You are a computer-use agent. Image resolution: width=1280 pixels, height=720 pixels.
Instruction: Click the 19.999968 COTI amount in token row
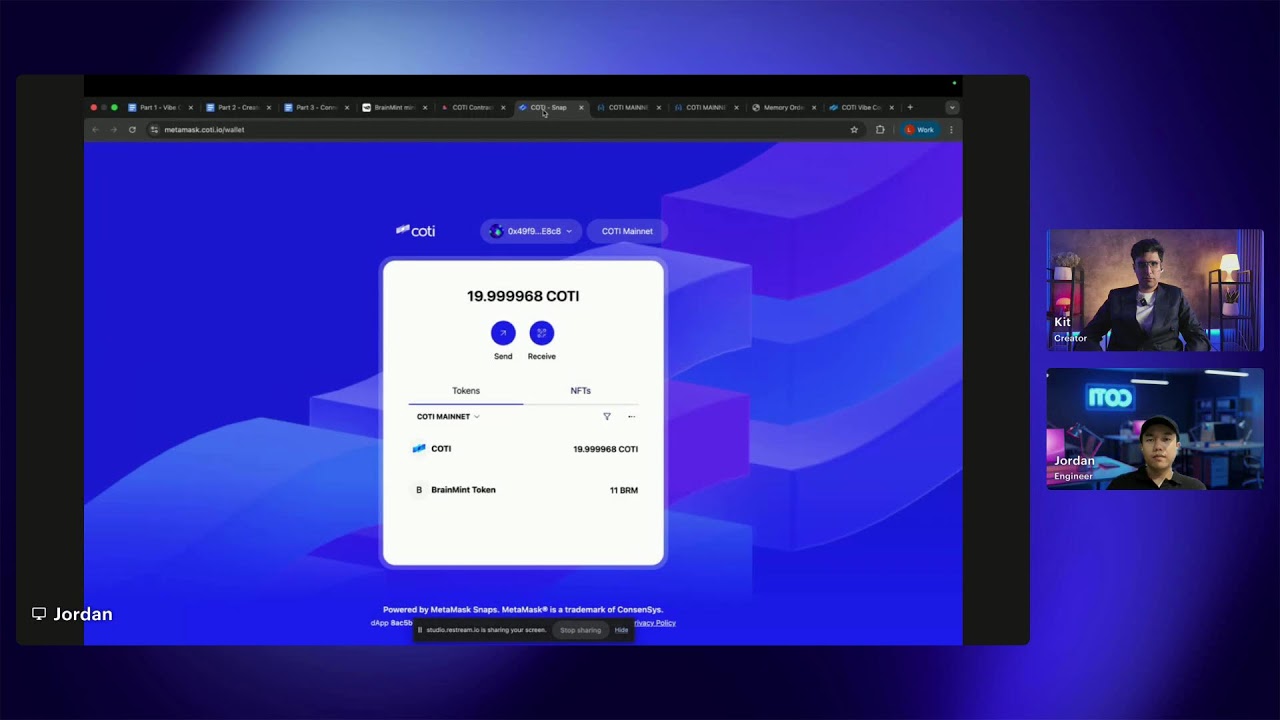[605, 449]
